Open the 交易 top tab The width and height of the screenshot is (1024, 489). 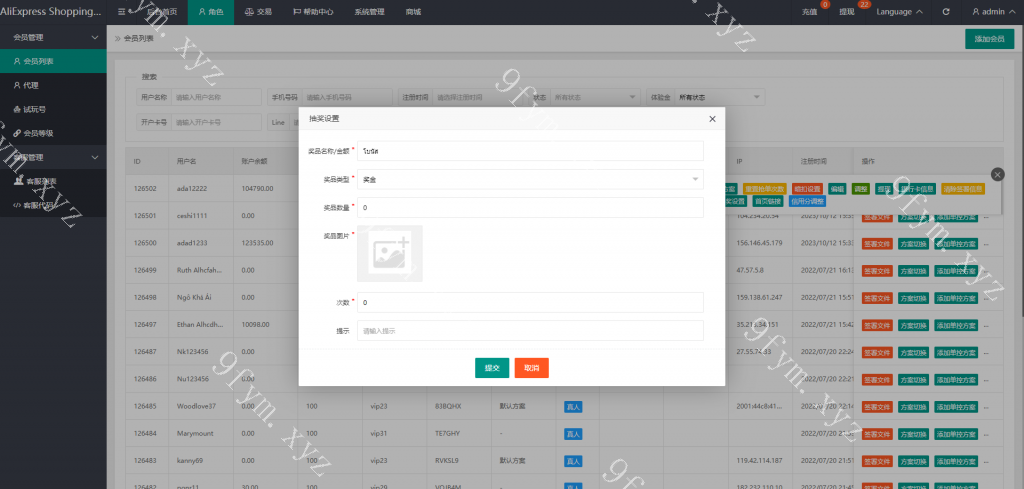[259, 12]
